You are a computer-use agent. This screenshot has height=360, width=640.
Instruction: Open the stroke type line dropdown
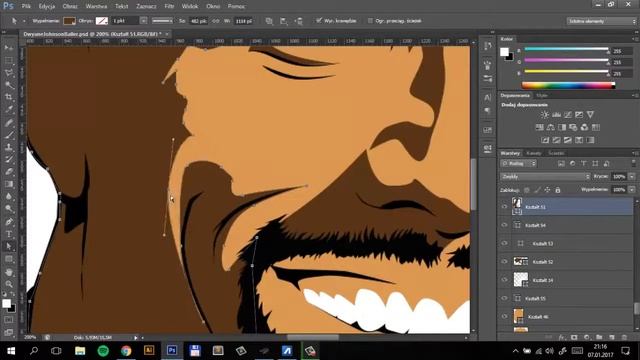point(162,20)
